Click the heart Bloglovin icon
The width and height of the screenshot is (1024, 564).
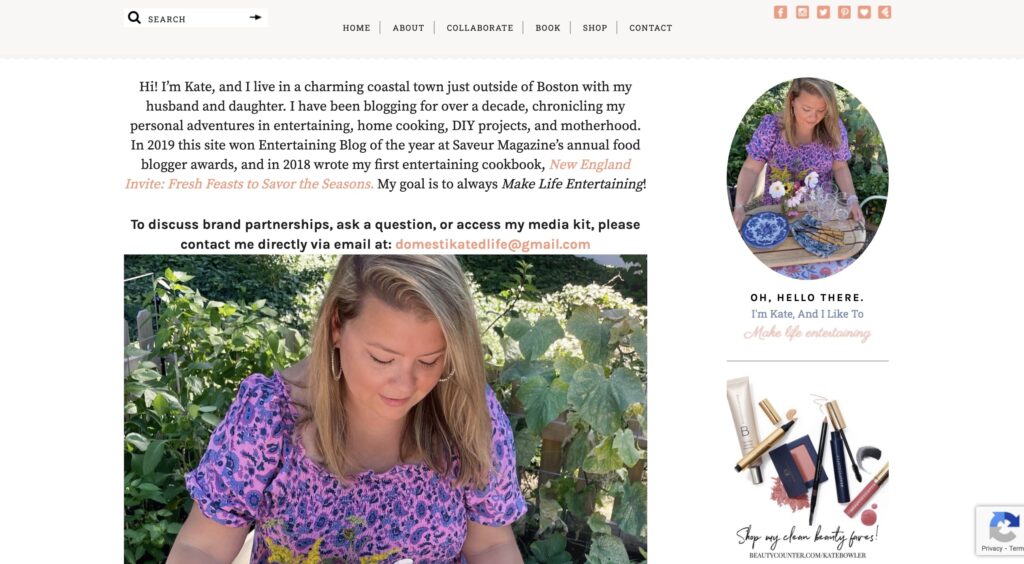tap(864, 12)
